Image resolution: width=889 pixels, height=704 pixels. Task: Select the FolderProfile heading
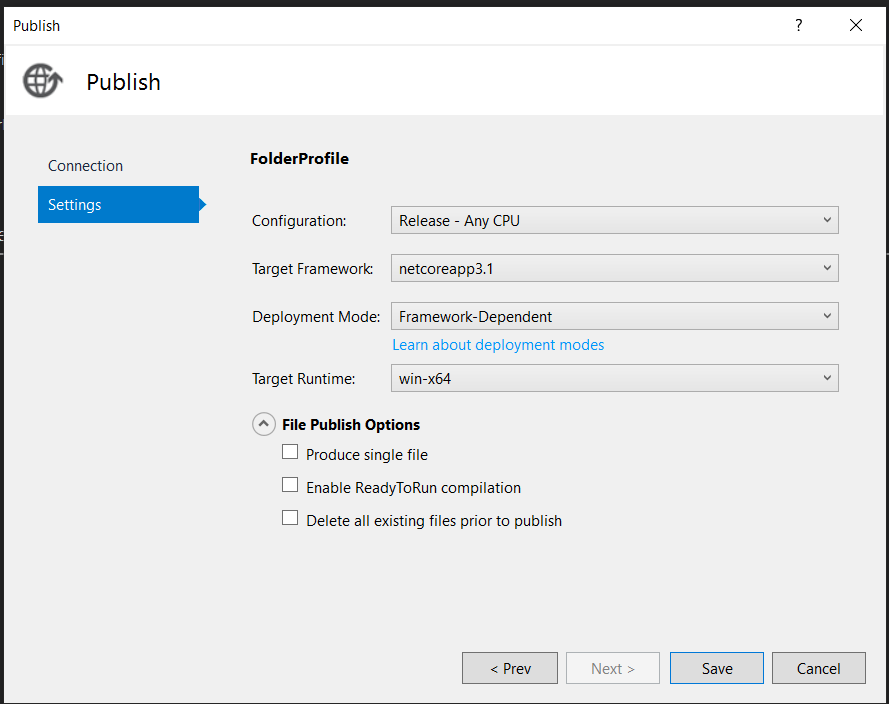(299, 158)
